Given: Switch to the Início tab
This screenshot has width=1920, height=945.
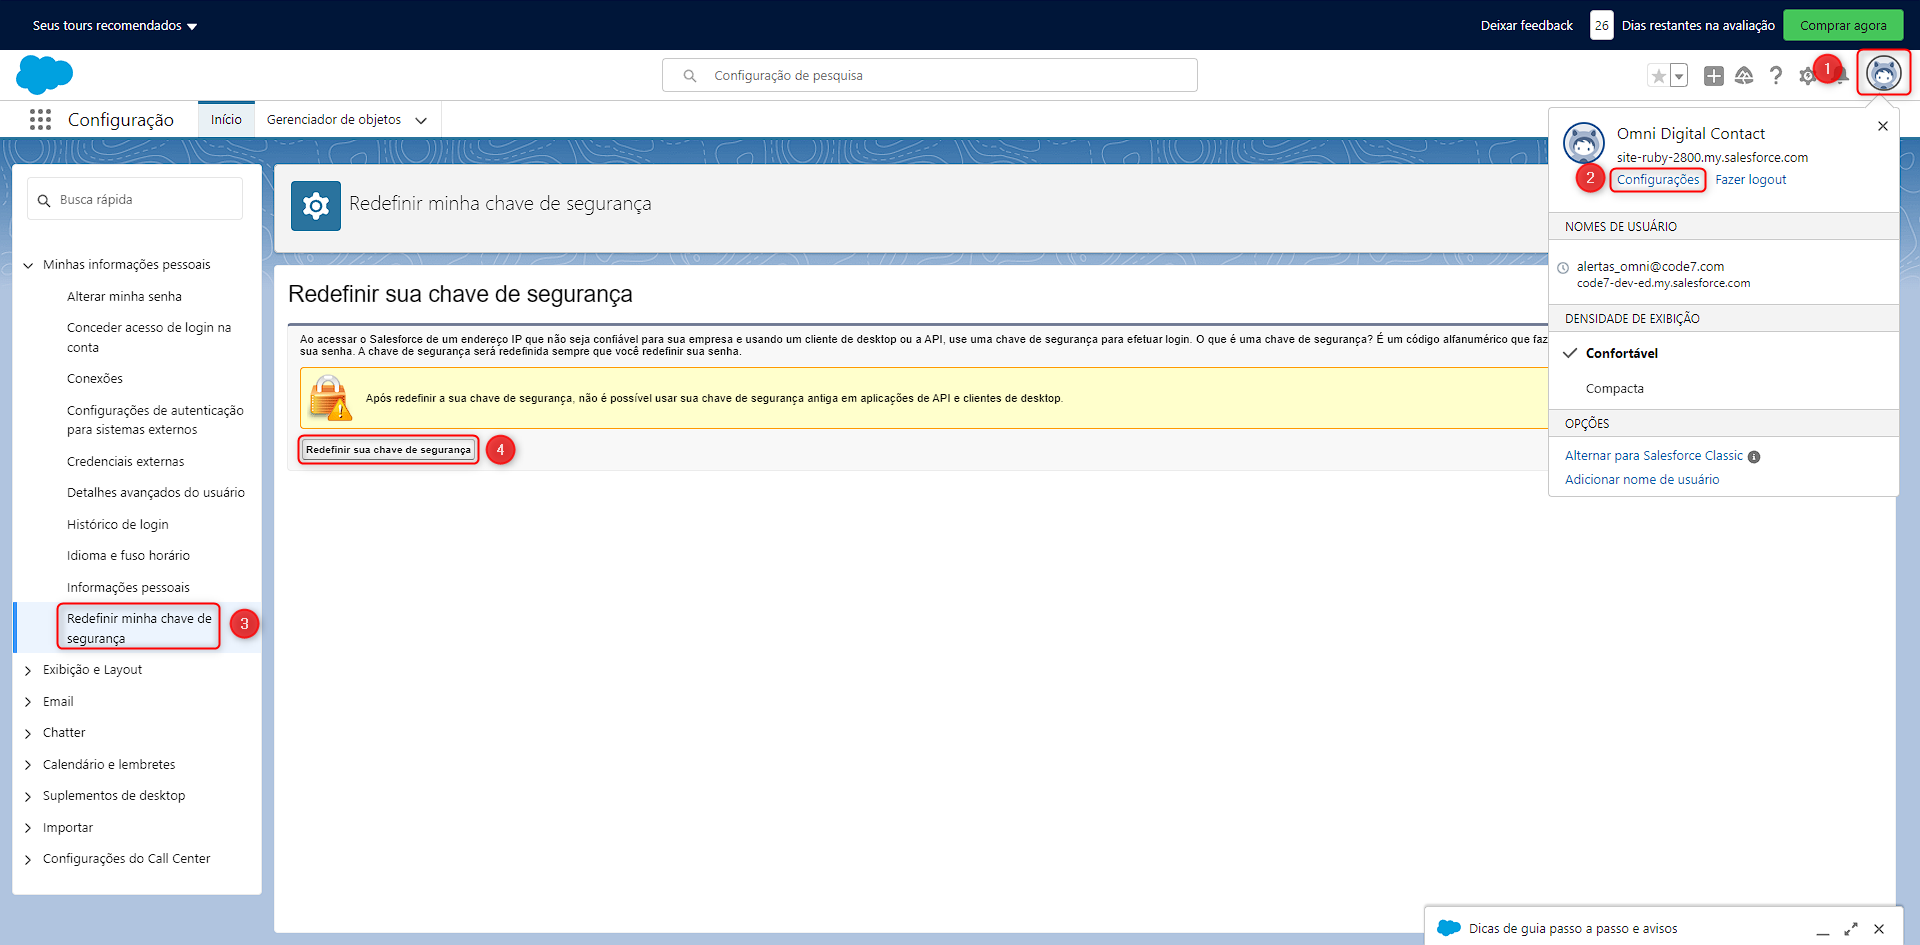Looking at the screenshot, I should 226,120.
